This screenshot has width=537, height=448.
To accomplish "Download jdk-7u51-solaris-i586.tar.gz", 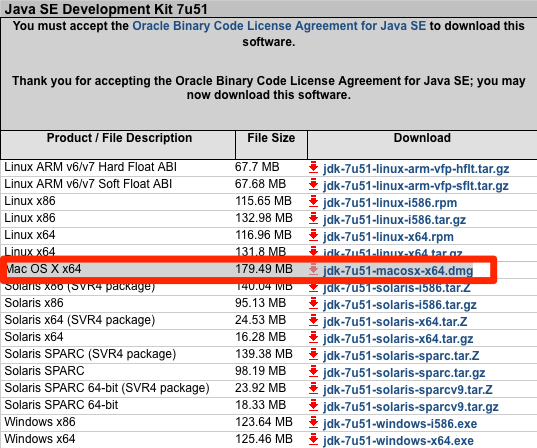I will click(x=400, y=305).
